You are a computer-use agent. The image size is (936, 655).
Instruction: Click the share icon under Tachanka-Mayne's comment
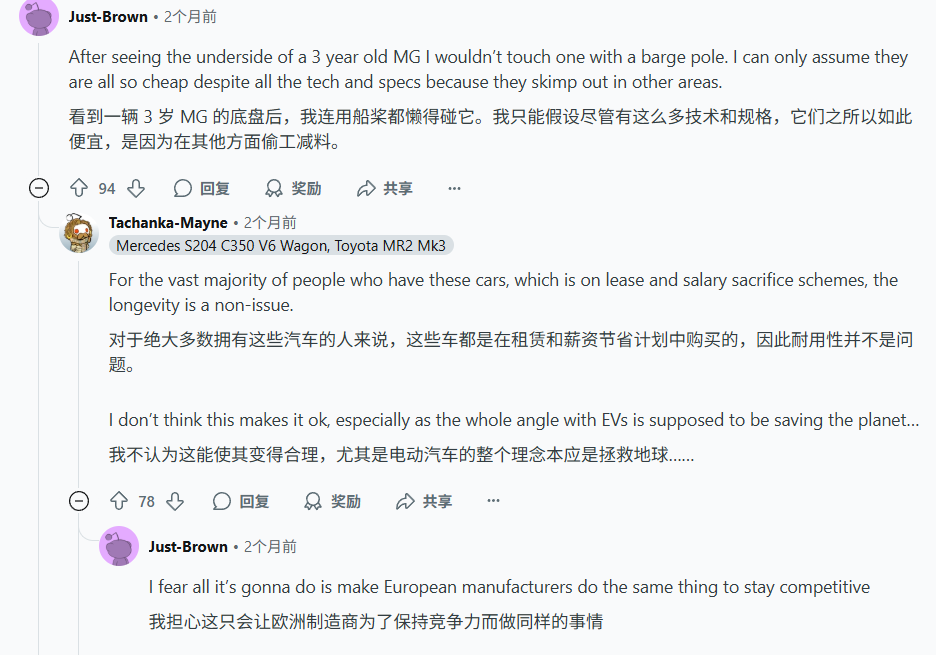405,501
